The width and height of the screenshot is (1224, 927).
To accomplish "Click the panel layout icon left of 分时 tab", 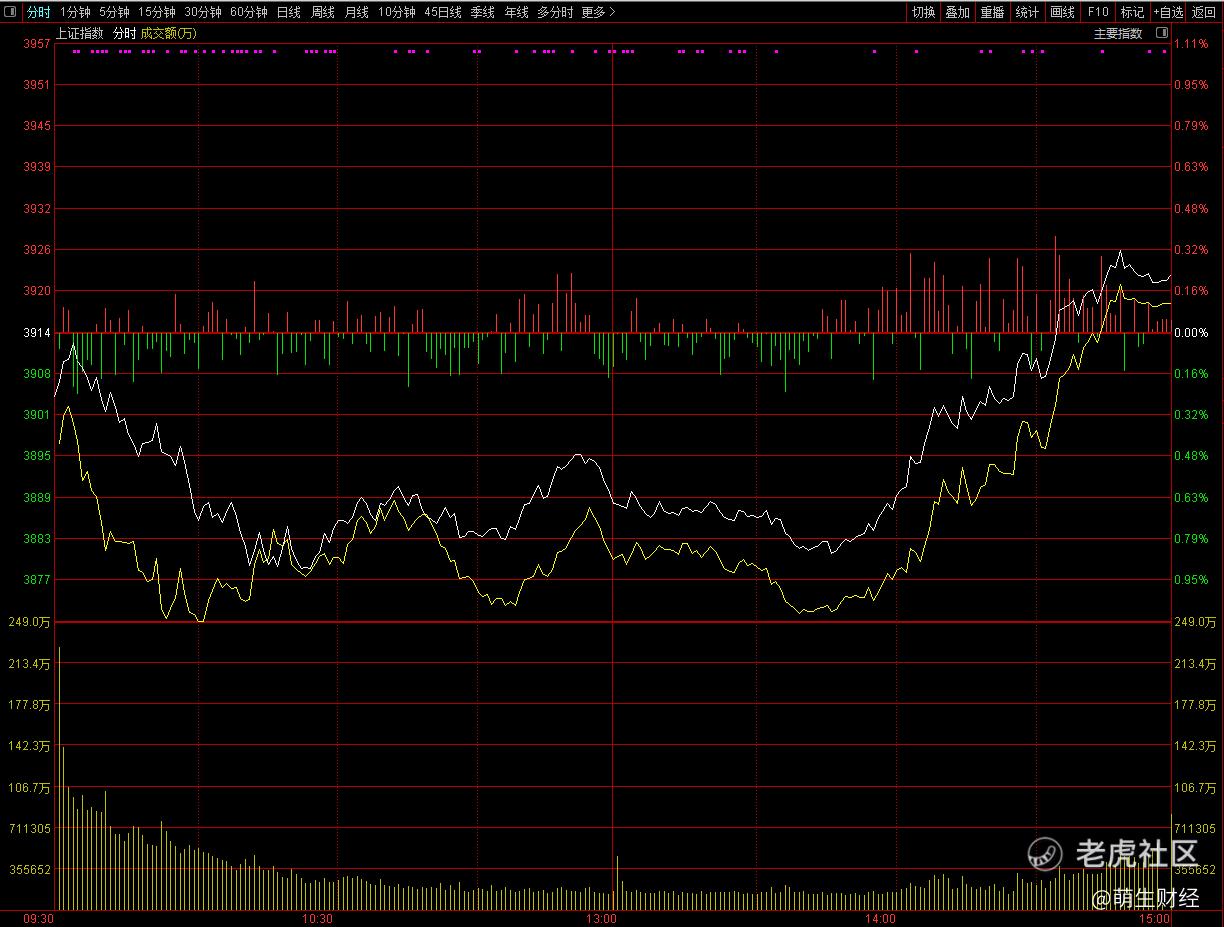I will [11, 12].
